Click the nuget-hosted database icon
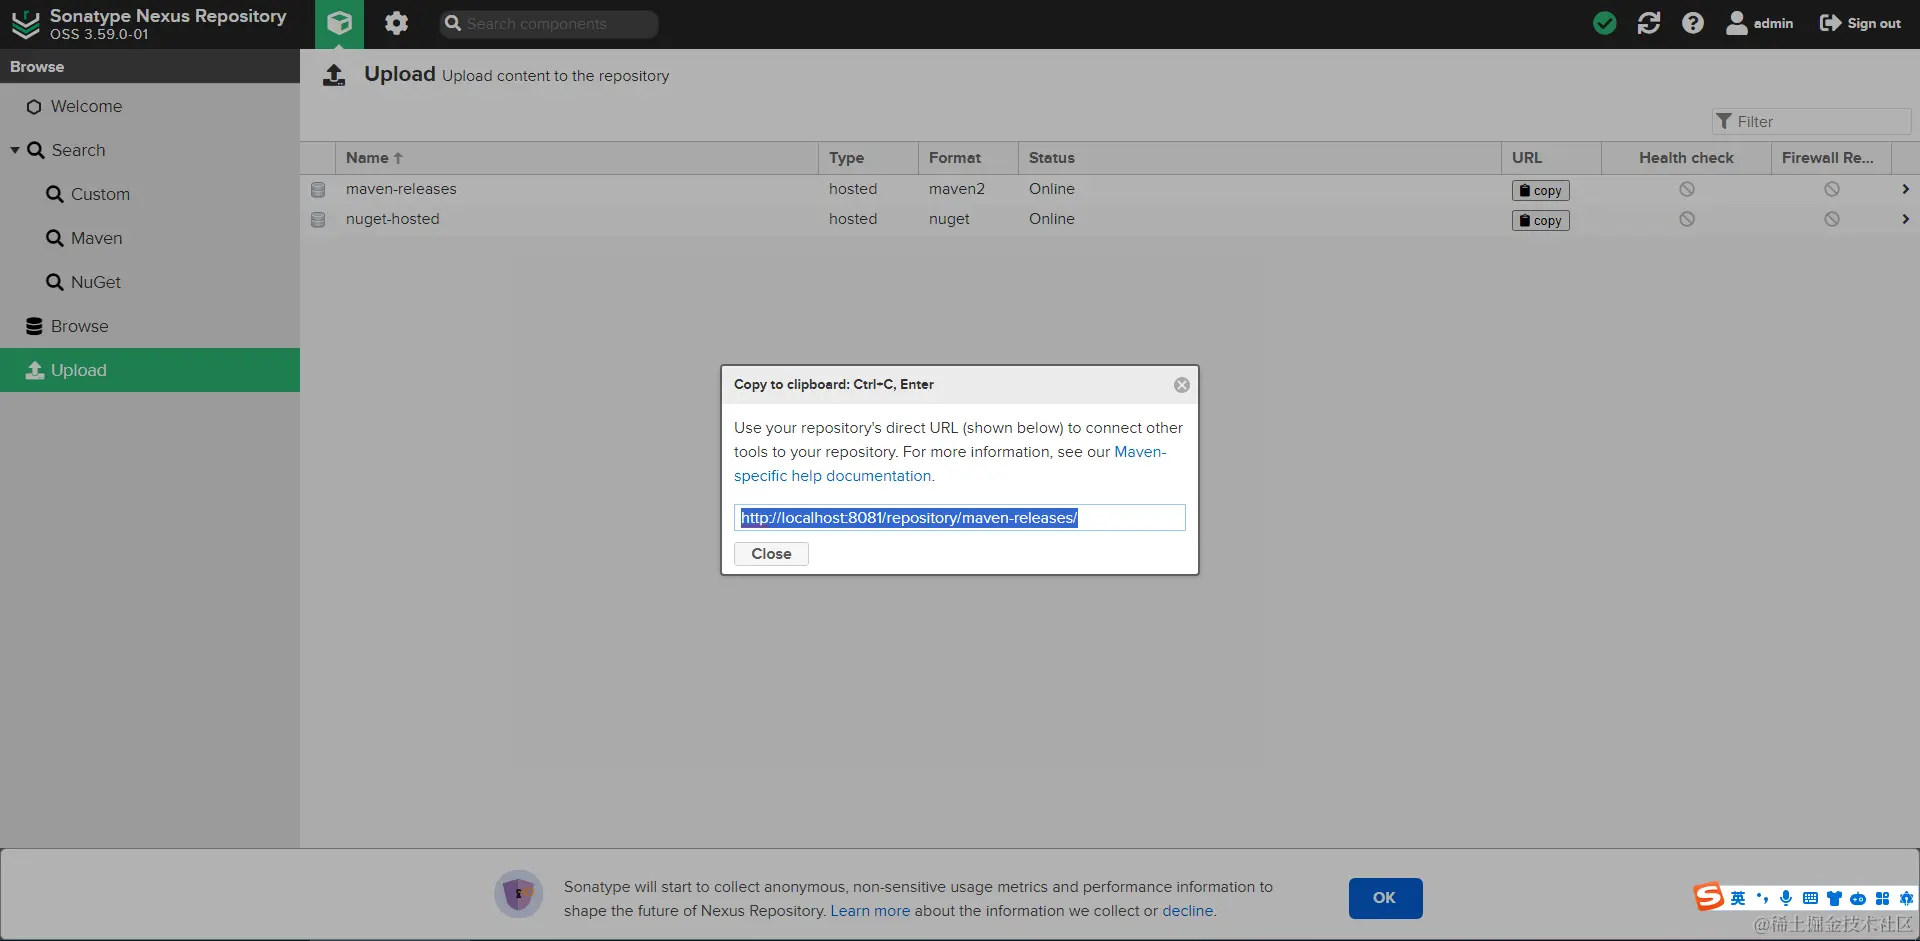Image resolution: width=1920 pixels, height=941 pixels. (x=318, y=219)
